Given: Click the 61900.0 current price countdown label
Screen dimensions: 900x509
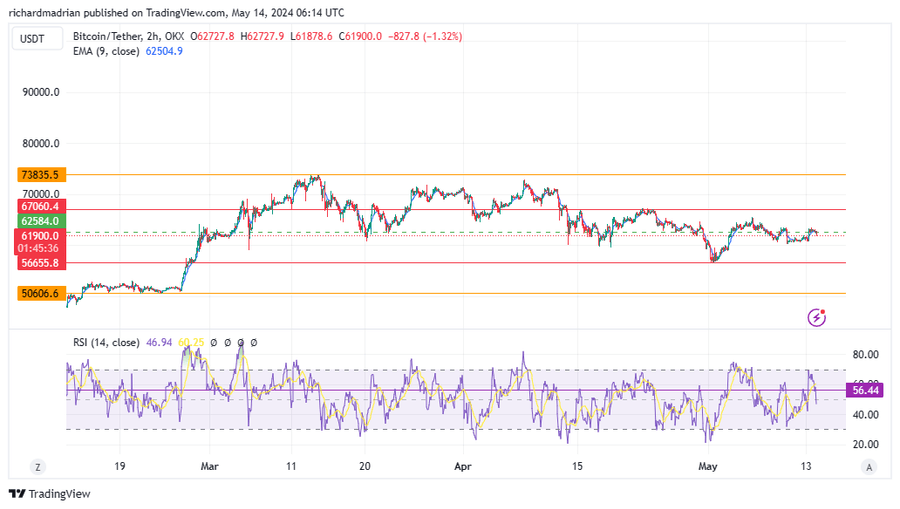Looking at the screenshot, I should [x=40, y=241].
